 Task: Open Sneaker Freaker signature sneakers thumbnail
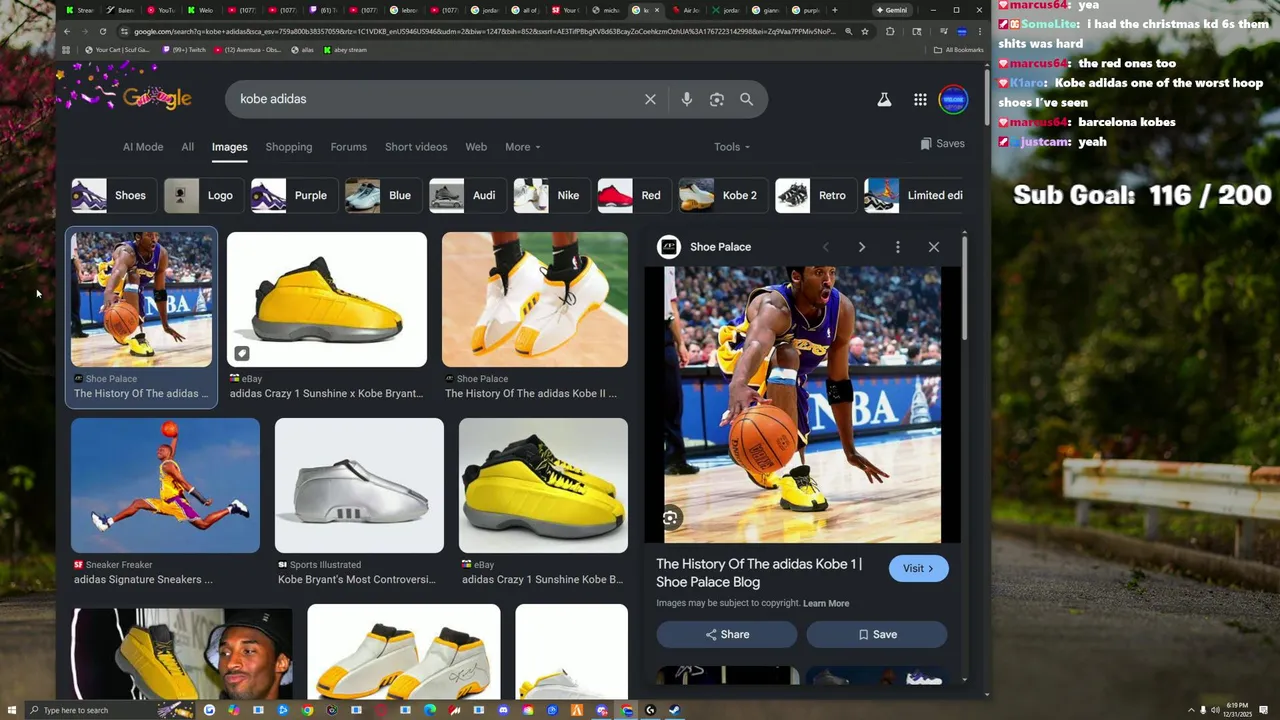pos(165,485)
